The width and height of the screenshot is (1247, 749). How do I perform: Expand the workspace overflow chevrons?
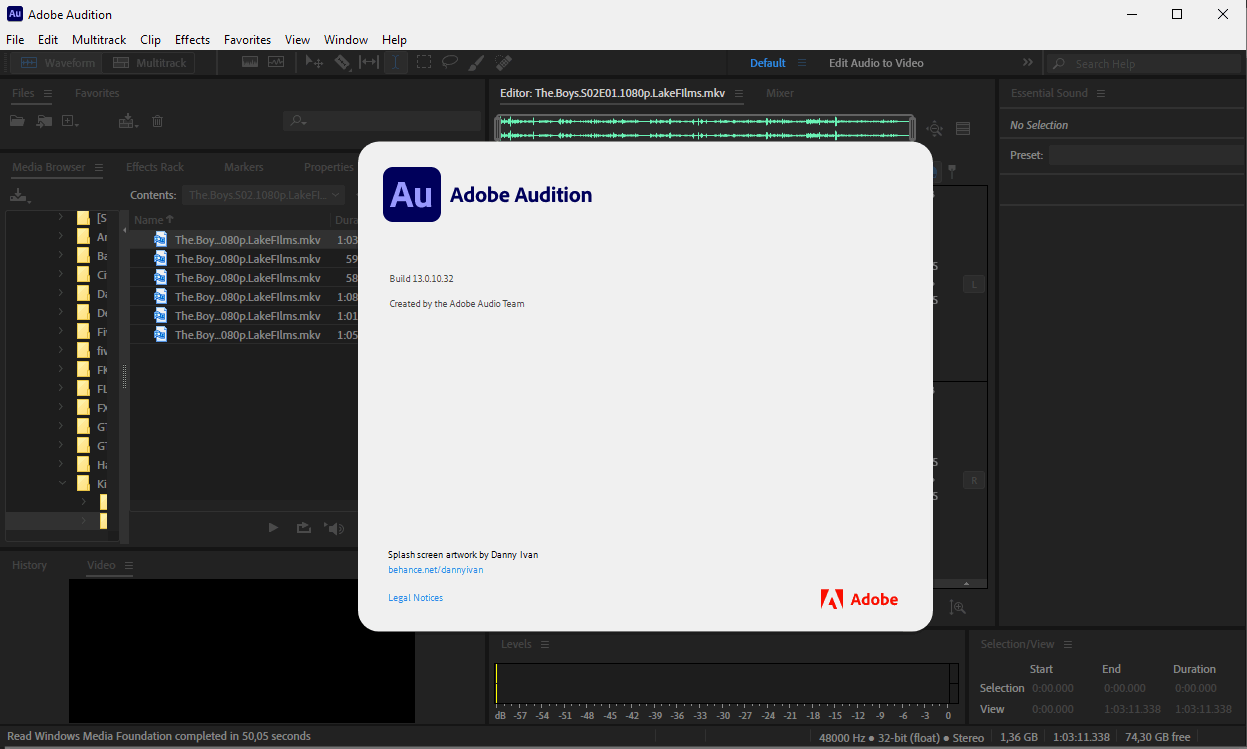pyautogui.click(x=1027, y=63)
